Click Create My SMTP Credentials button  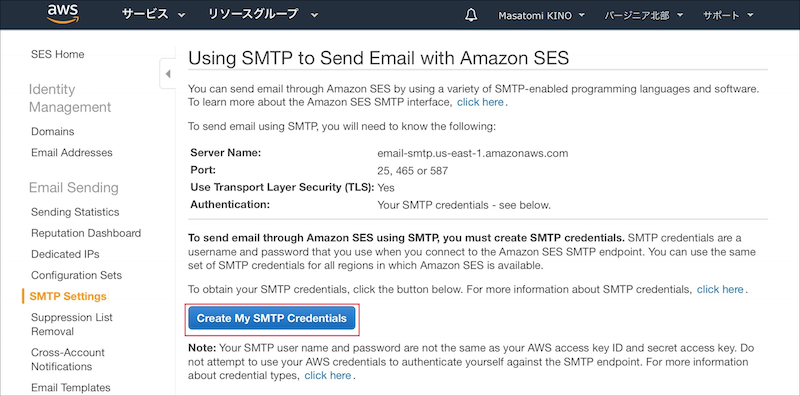click(272, 318)
